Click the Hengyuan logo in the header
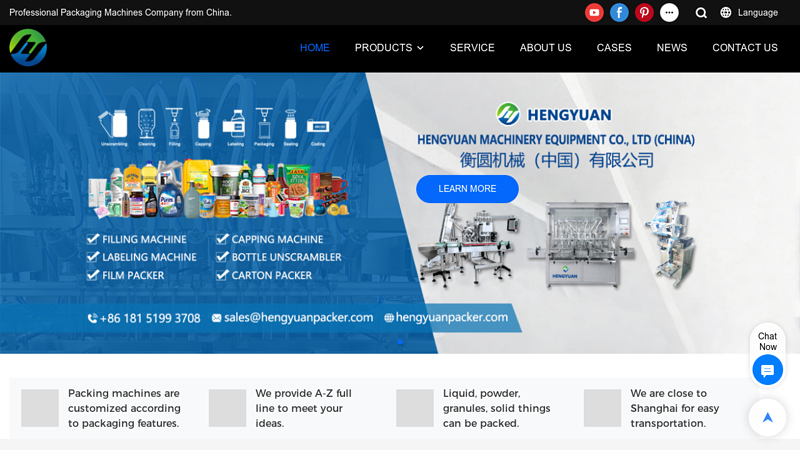The height and width of the screenshot is (450, 800). click(x=28, y=47)
